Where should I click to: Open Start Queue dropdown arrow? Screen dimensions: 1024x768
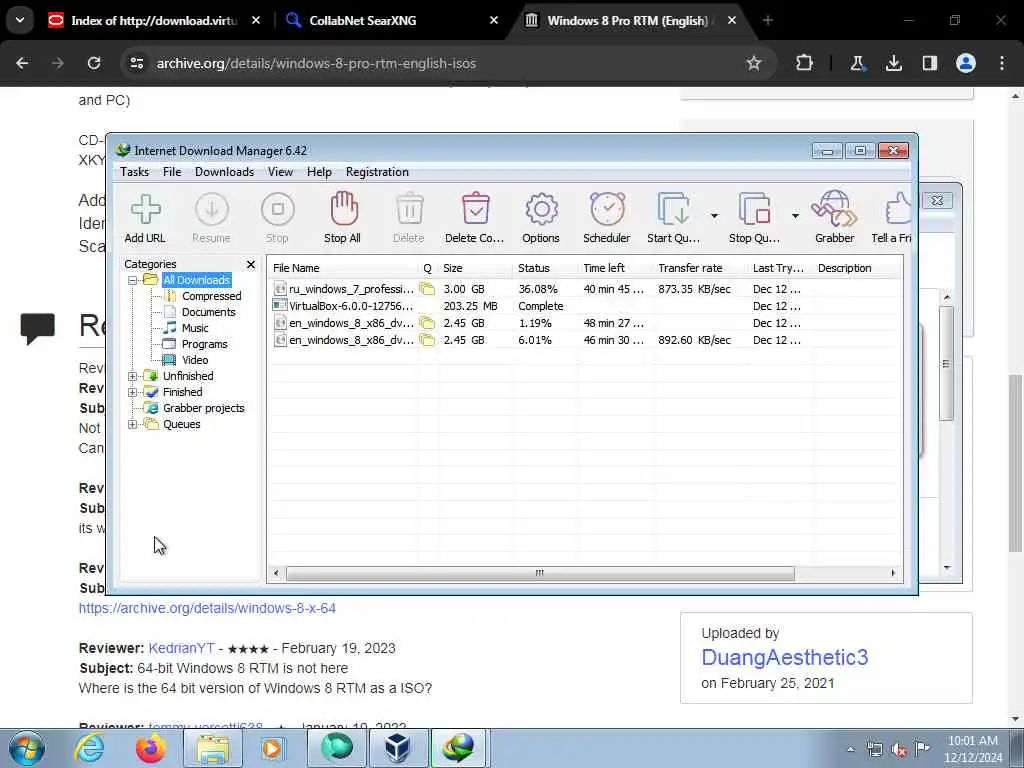(714, 216)
